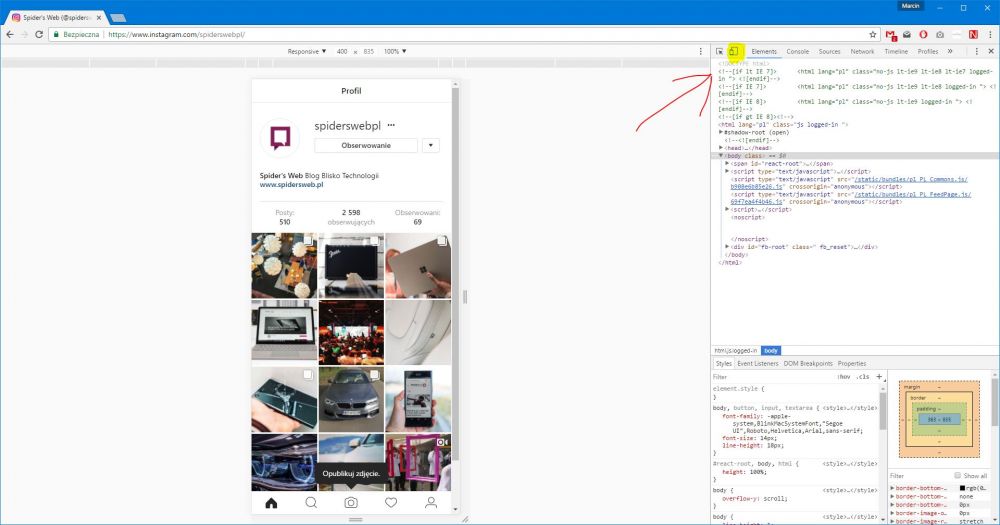Open the PL_Commons.js script link
The height and width of the screenshot is (525, 1000).
click(x=849, y=183)
